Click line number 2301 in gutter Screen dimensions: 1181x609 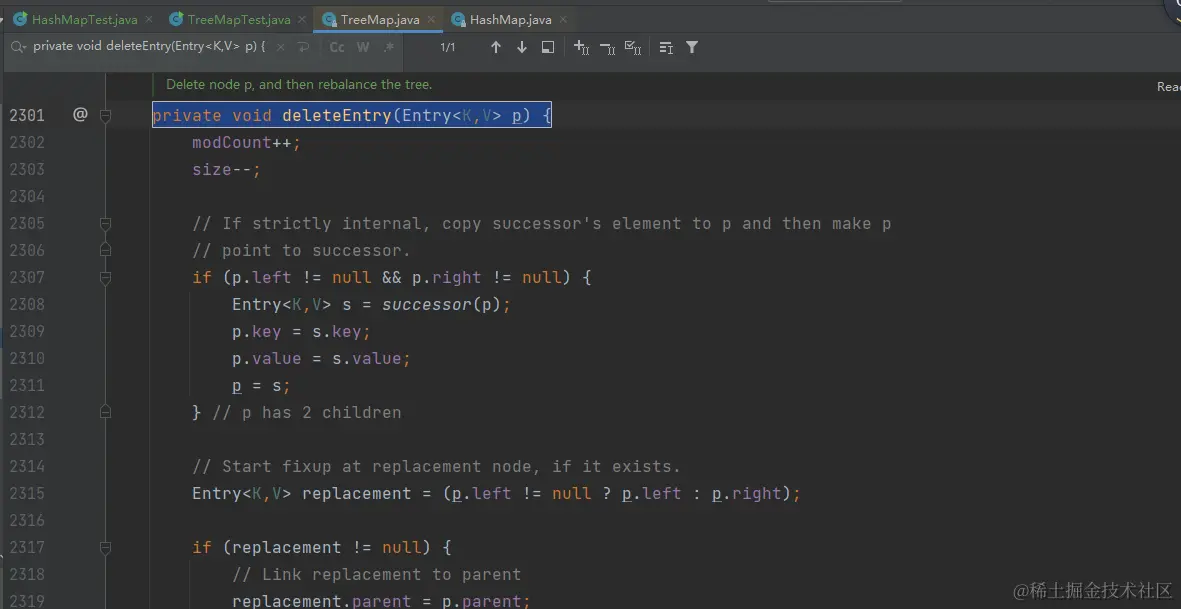27,115
